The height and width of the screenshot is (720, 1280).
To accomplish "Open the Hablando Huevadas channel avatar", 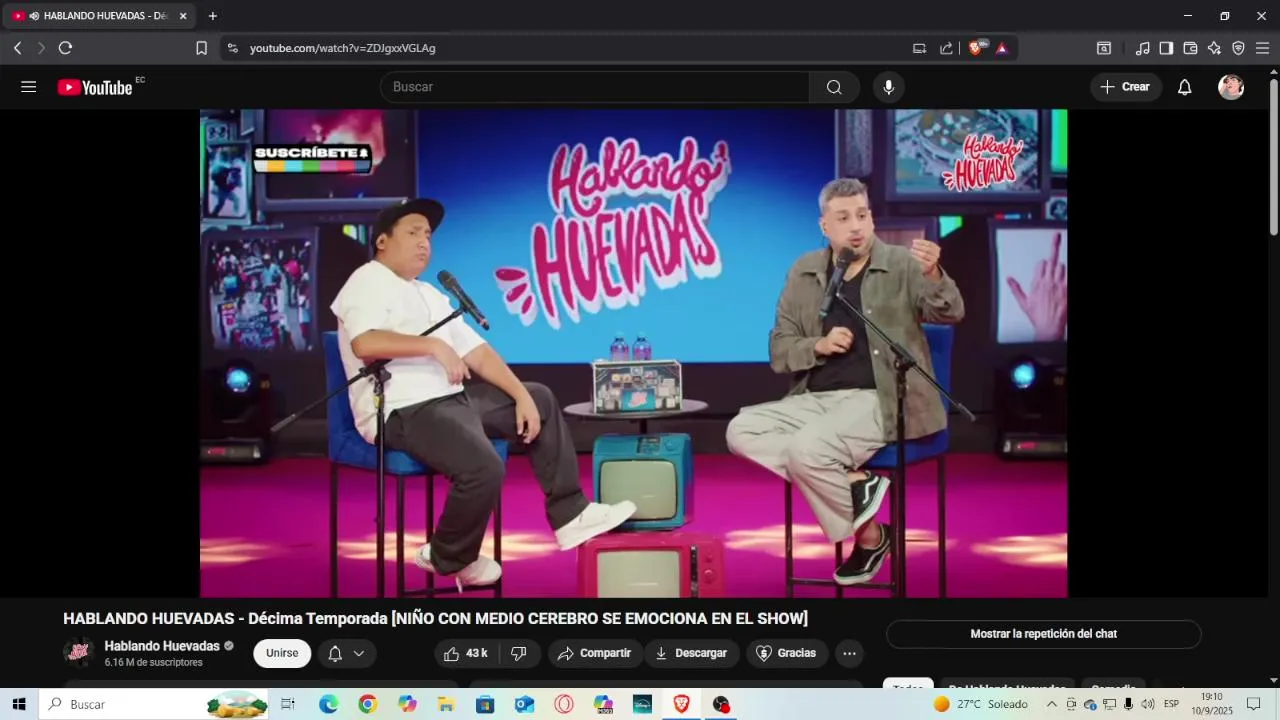I will 79,653.
